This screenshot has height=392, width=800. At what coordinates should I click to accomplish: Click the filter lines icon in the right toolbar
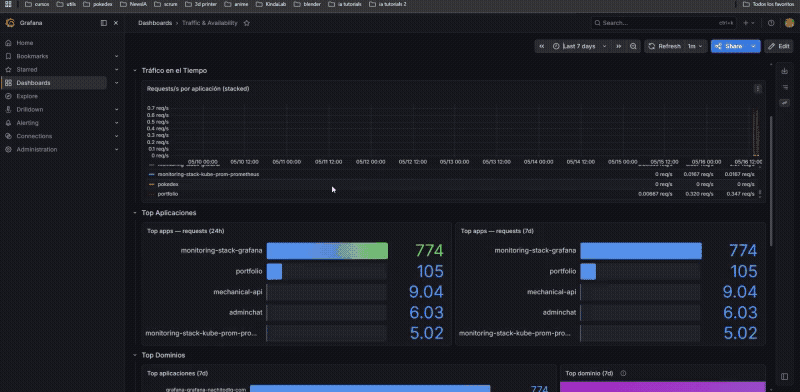coord(785,87)
